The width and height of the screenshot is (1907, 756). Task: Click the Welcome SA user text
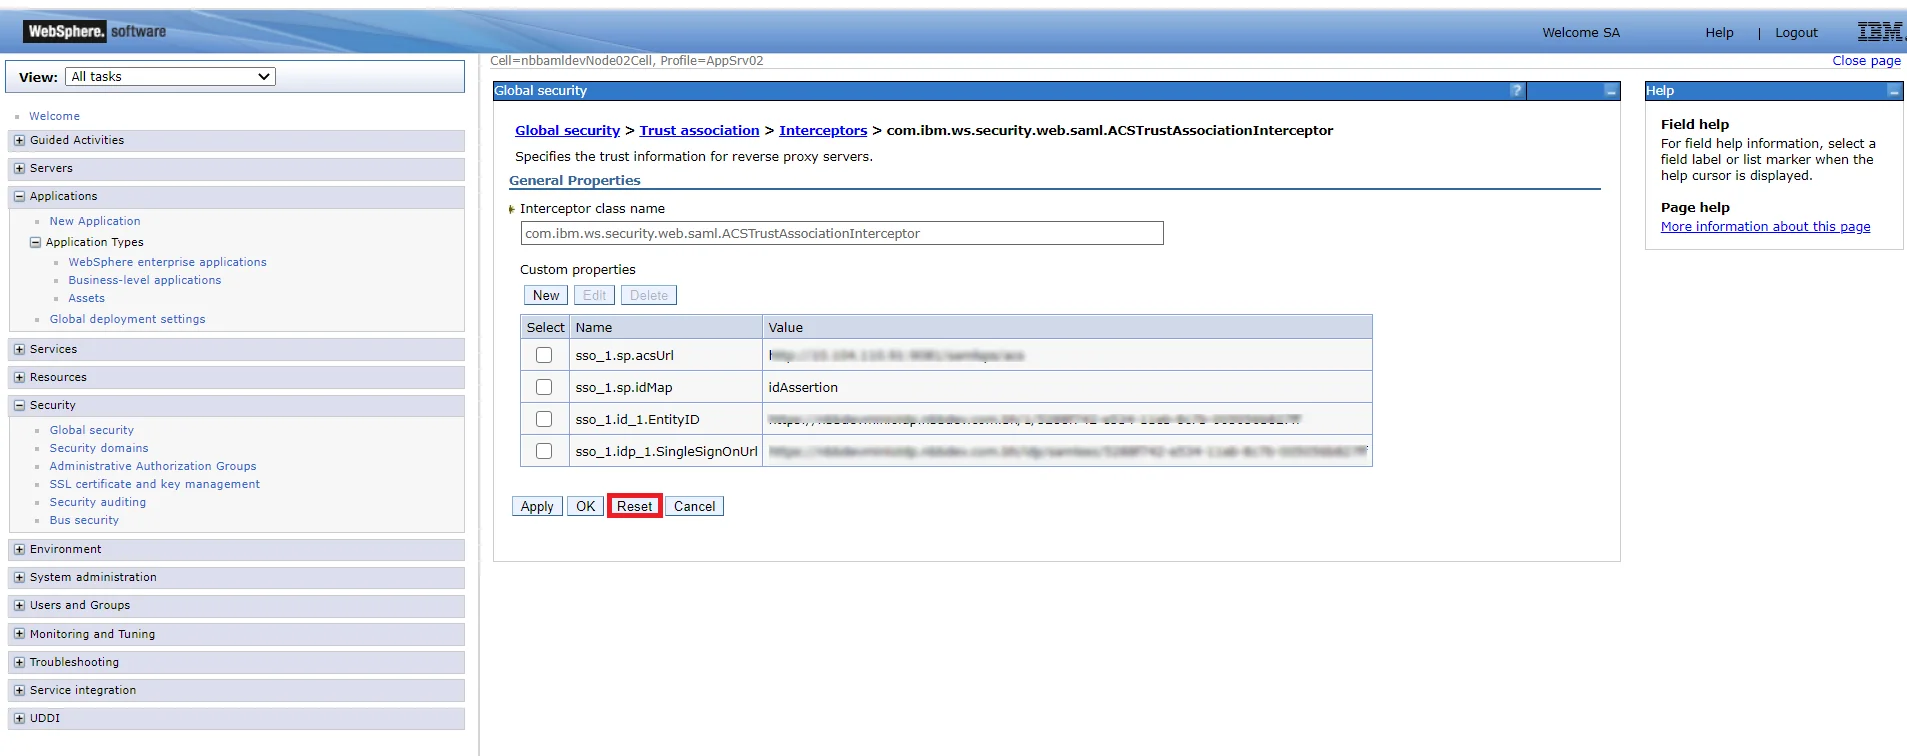(1581, 33)
